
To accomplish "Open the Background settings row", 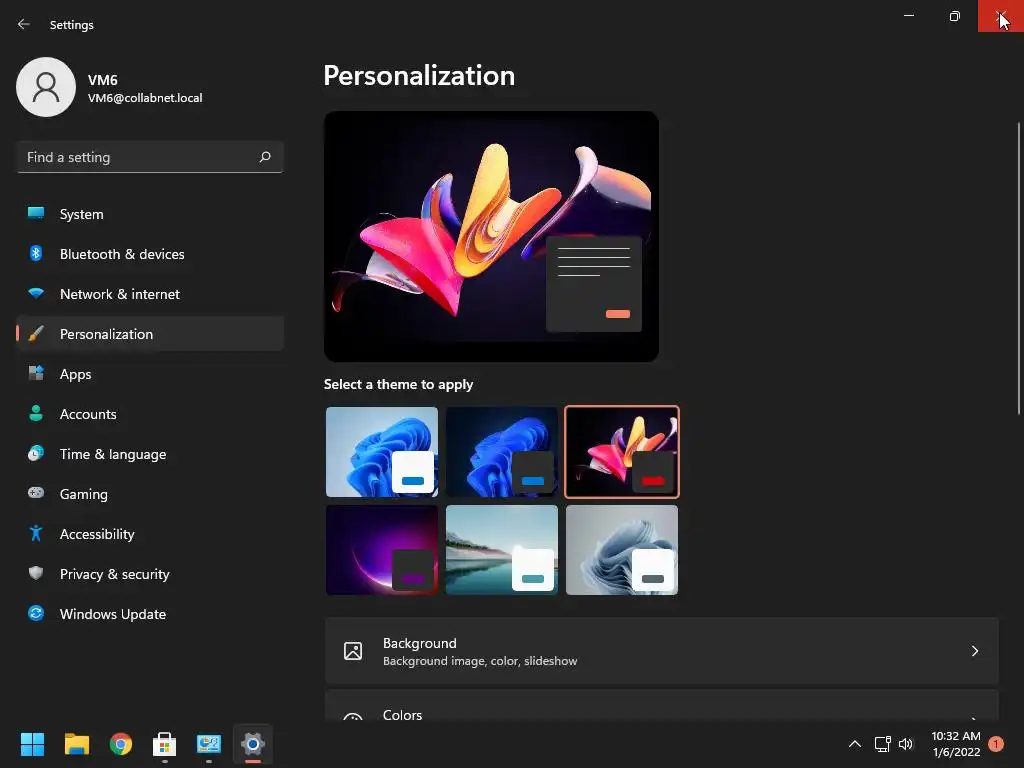I will [662, 651].
